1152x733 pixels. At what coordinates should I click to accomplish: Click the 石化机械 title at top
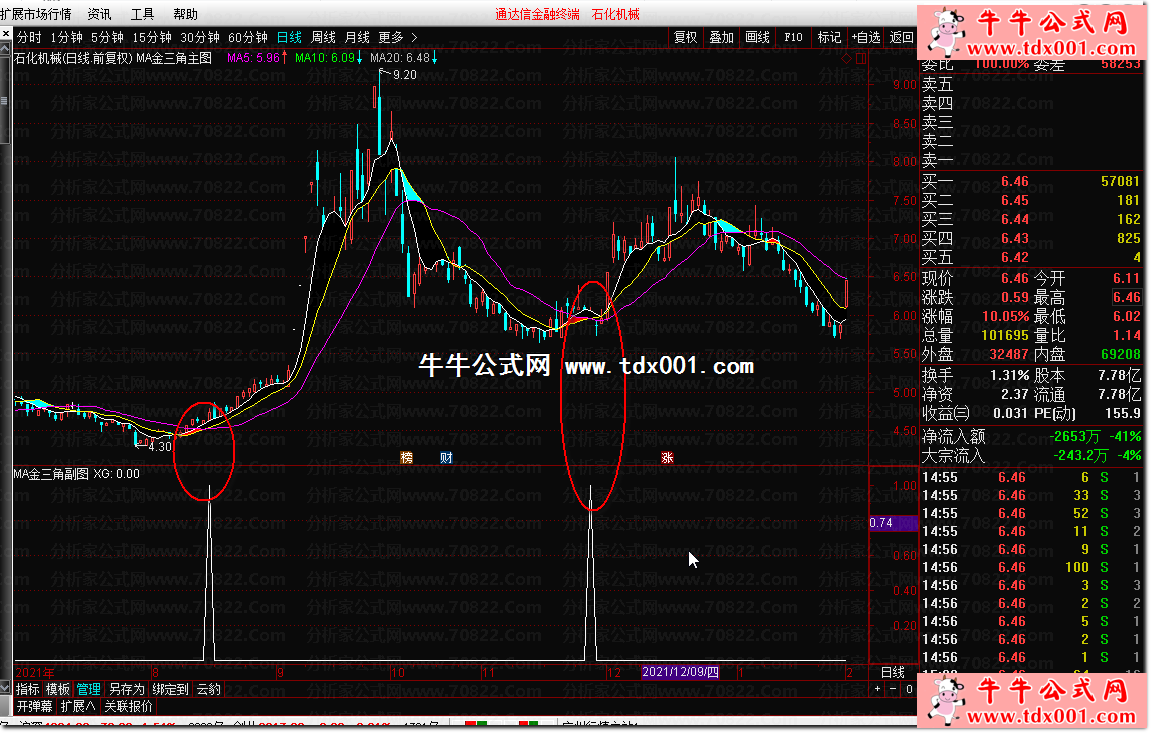[616, 14]
